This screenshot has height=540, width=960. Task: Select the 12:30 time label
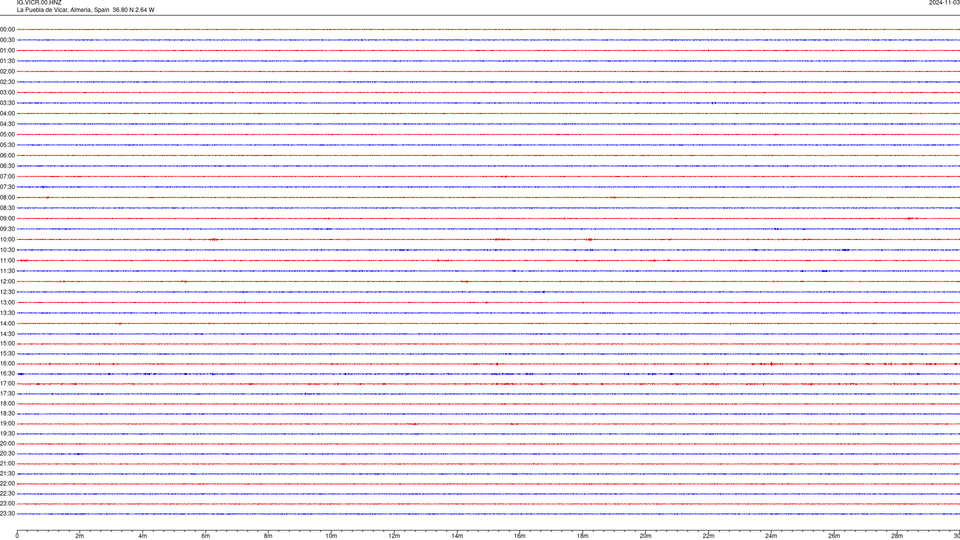click(7, 292)
